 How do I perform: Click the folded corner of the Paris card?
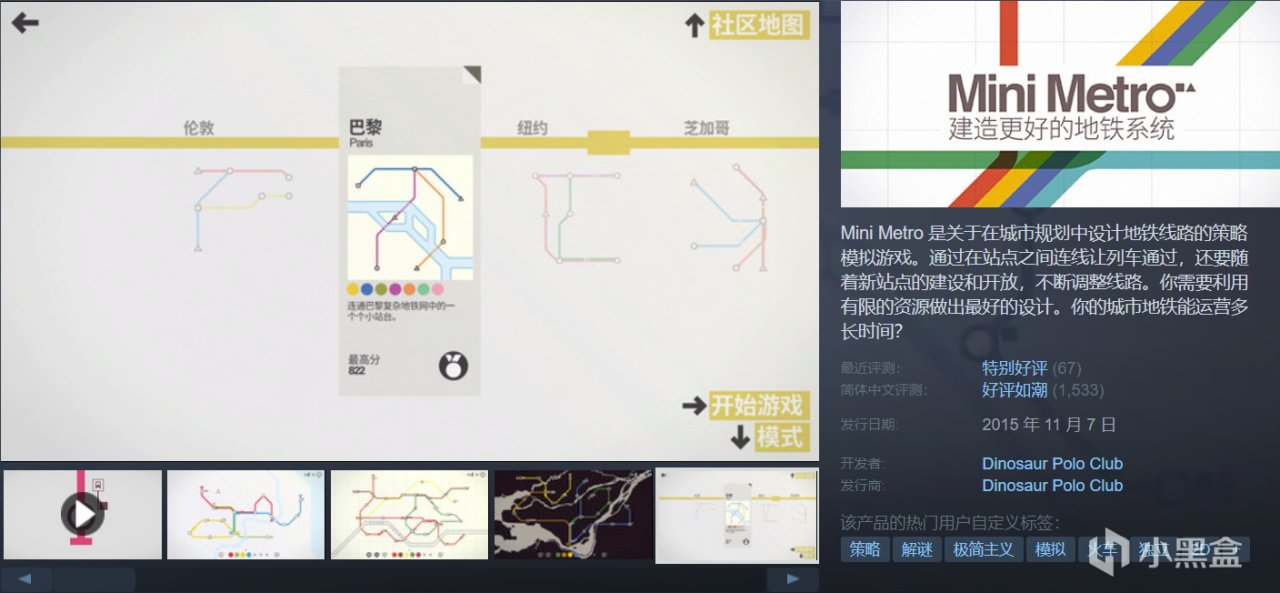pyautogui.click(x=472, y=75)
